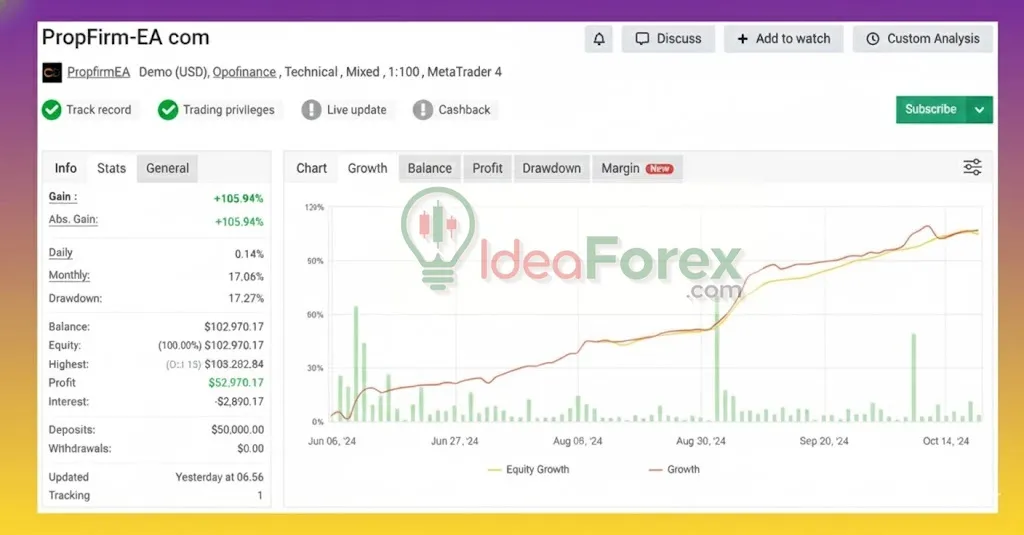Expand the Subscribe dropdown arrow
The width and height of the screenshot is (1024, 535).
[980, 110]
